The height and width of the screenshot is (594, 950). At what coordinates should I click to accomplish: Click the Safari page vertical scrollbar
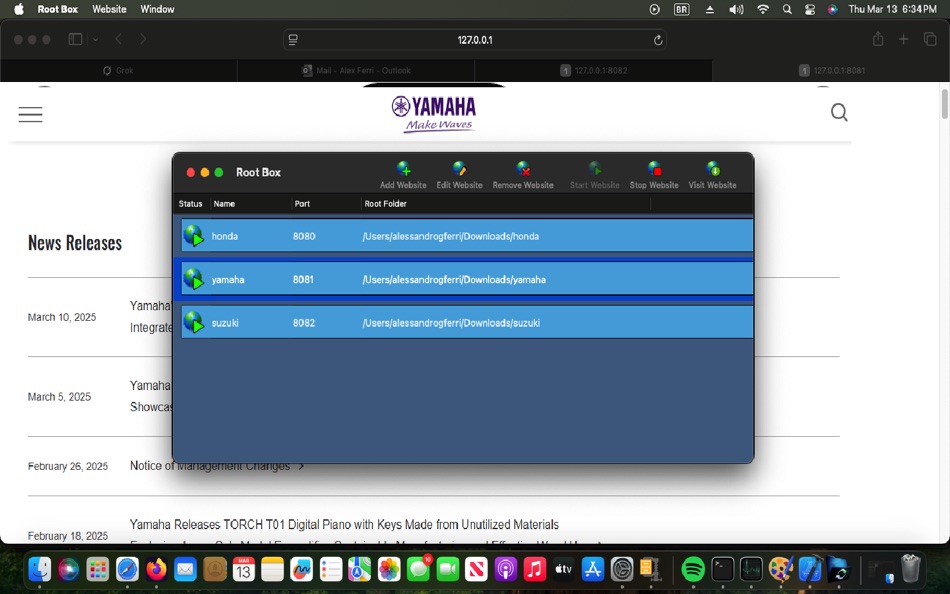944,104
